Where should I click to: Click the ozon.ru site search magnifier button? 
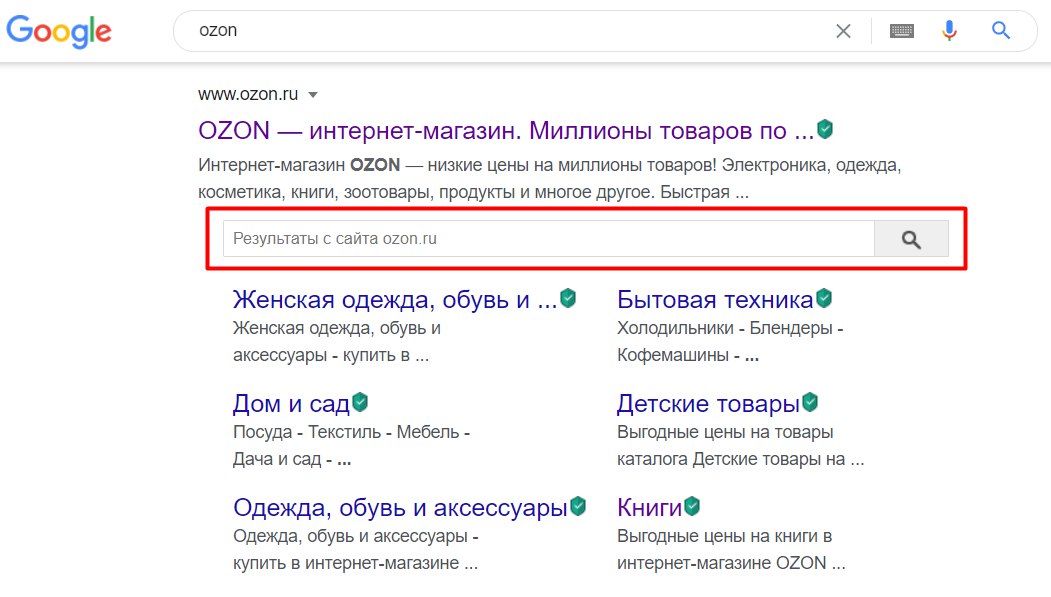point(911,239)
